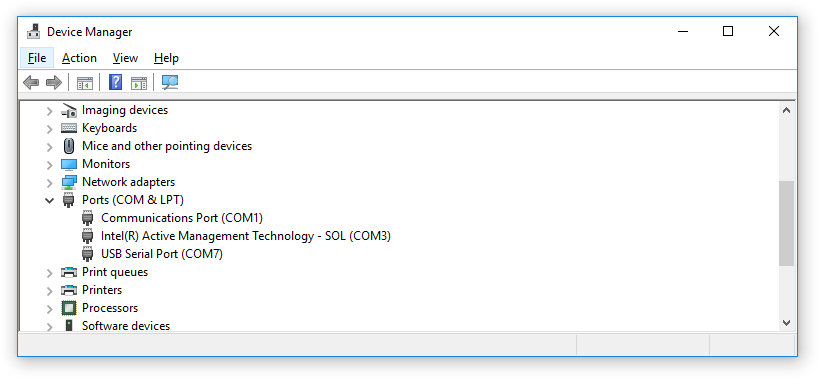
Task: Expand the Keyboards category
Action: click(x=50, y=128)
